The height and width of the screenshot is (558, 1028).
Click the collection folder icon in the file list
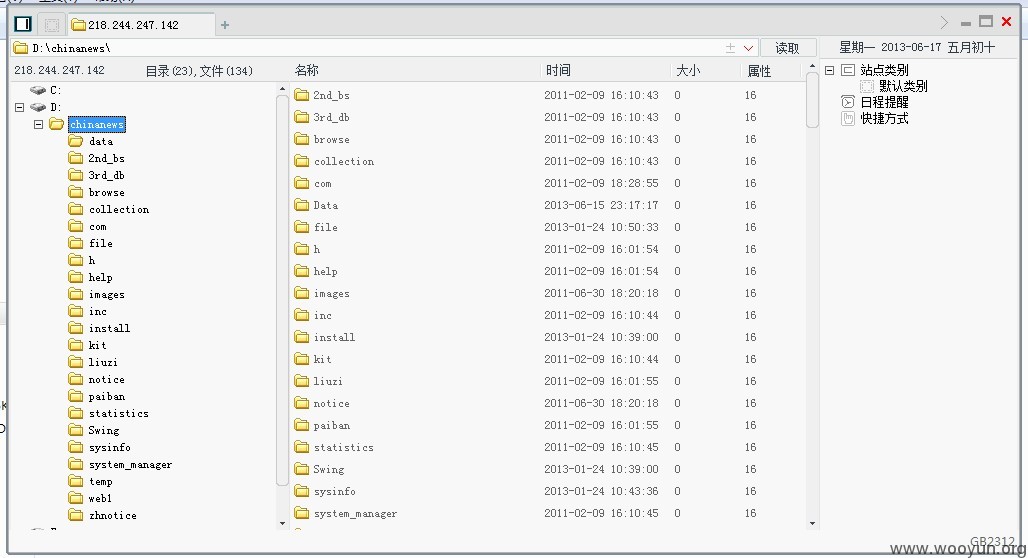coord(302,161)
